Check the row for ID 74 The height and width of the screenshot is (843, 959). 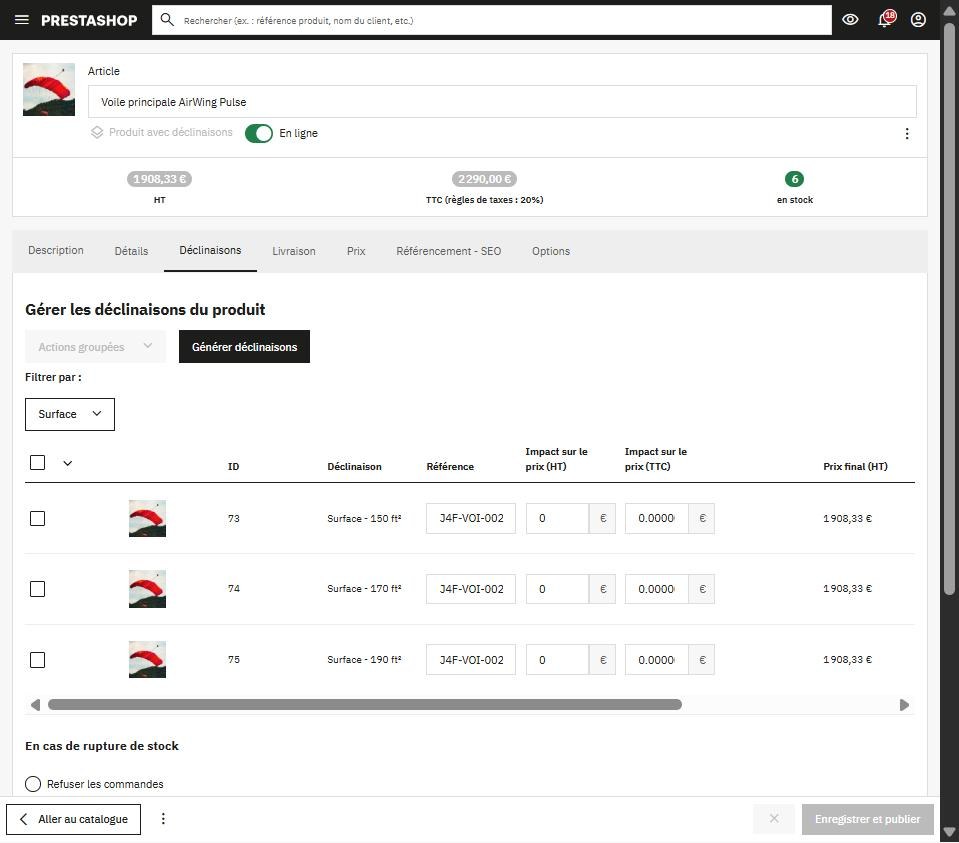[x=37, y=589]
